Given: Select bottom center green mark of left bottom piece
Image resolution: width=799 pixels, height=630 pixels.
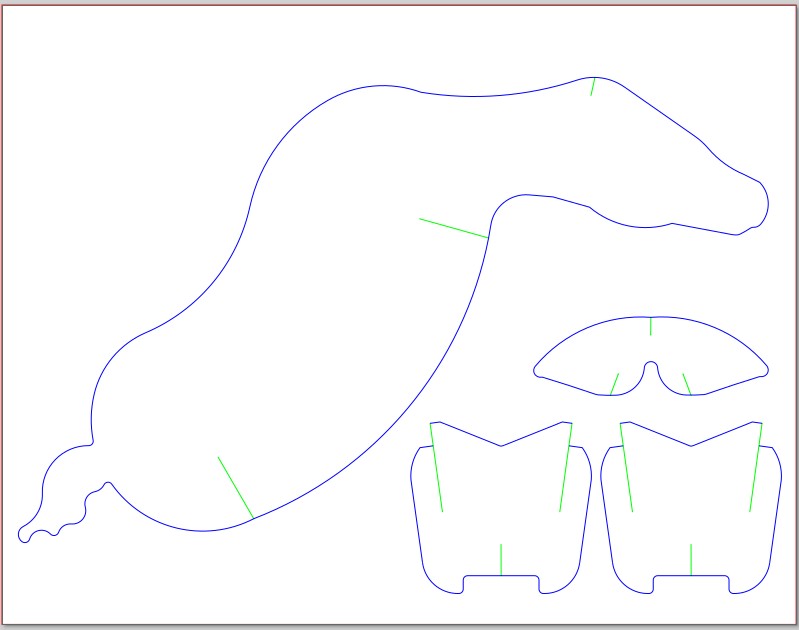Looking at the screenshot, I should point(500,560).
